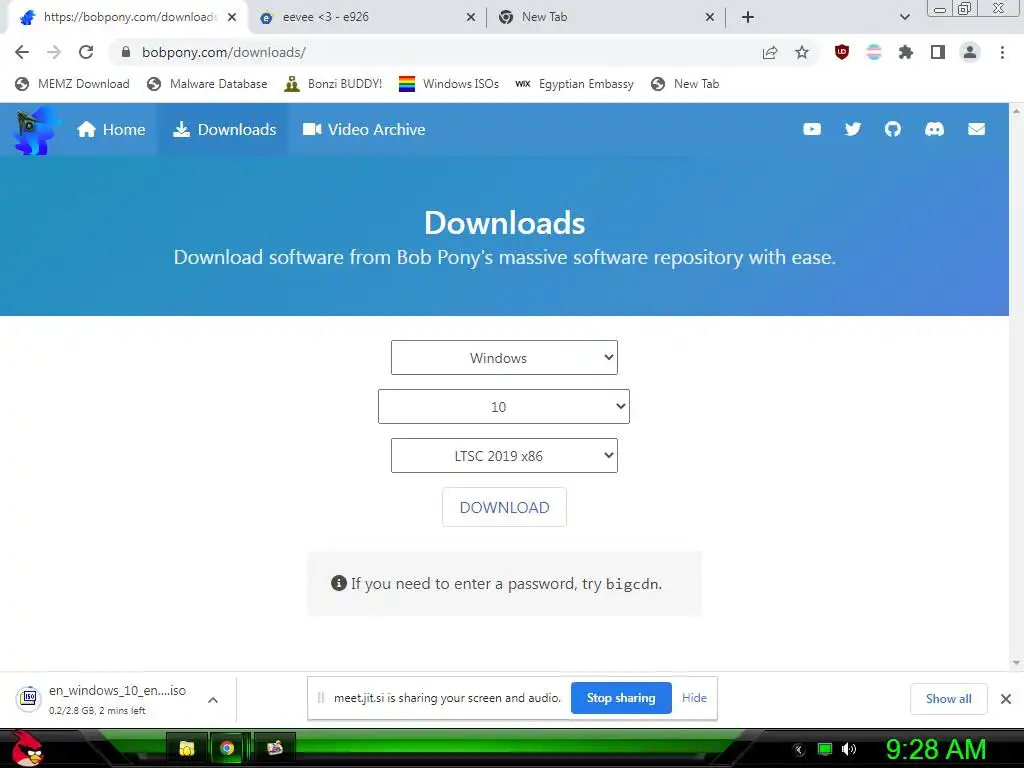Close the New Tab browser tab
The width and height of the screenshot is (1024, 768).
pos(710,18)
